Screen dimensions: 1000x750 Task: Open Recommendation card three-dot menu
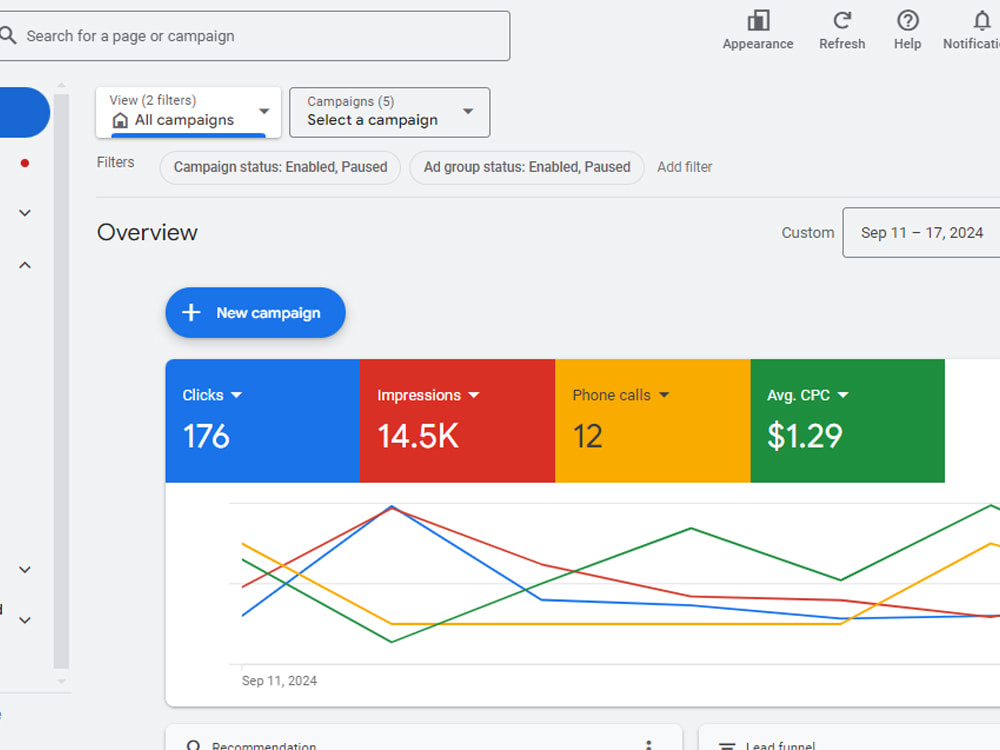click(x=648, y=744)
